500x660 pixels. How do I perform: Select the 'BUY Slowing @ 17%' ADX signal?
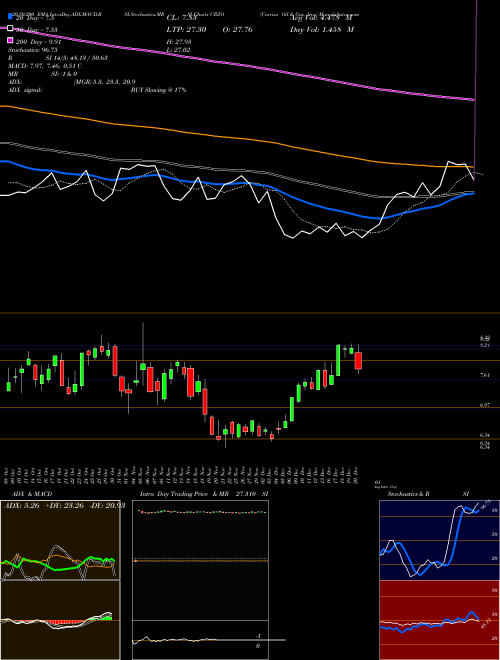click(x=158, y=90)
